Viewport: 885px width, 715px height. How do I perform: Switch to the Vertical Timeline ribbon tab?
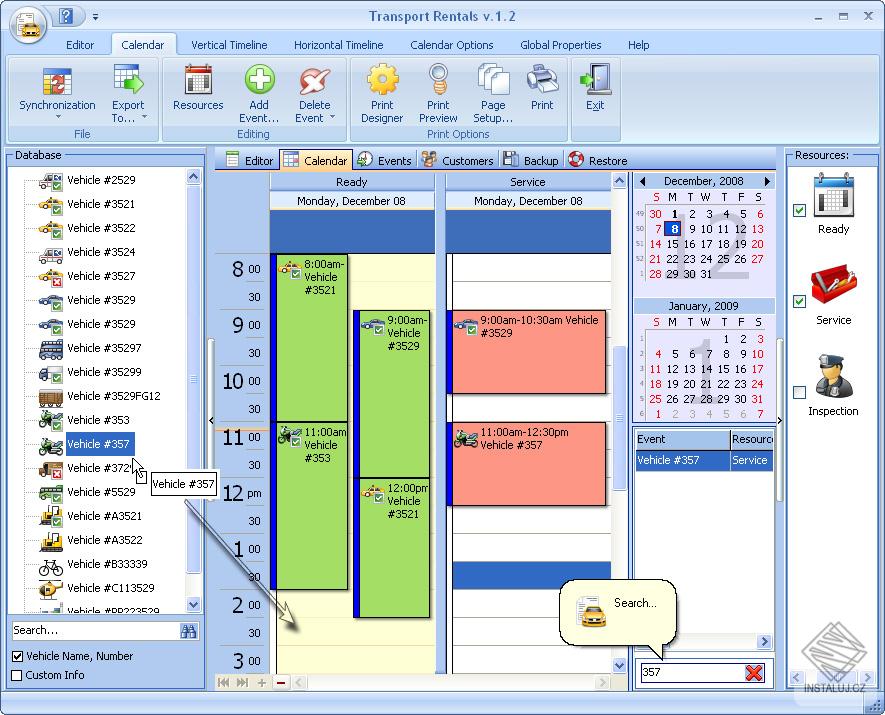[x=229, y=45]
